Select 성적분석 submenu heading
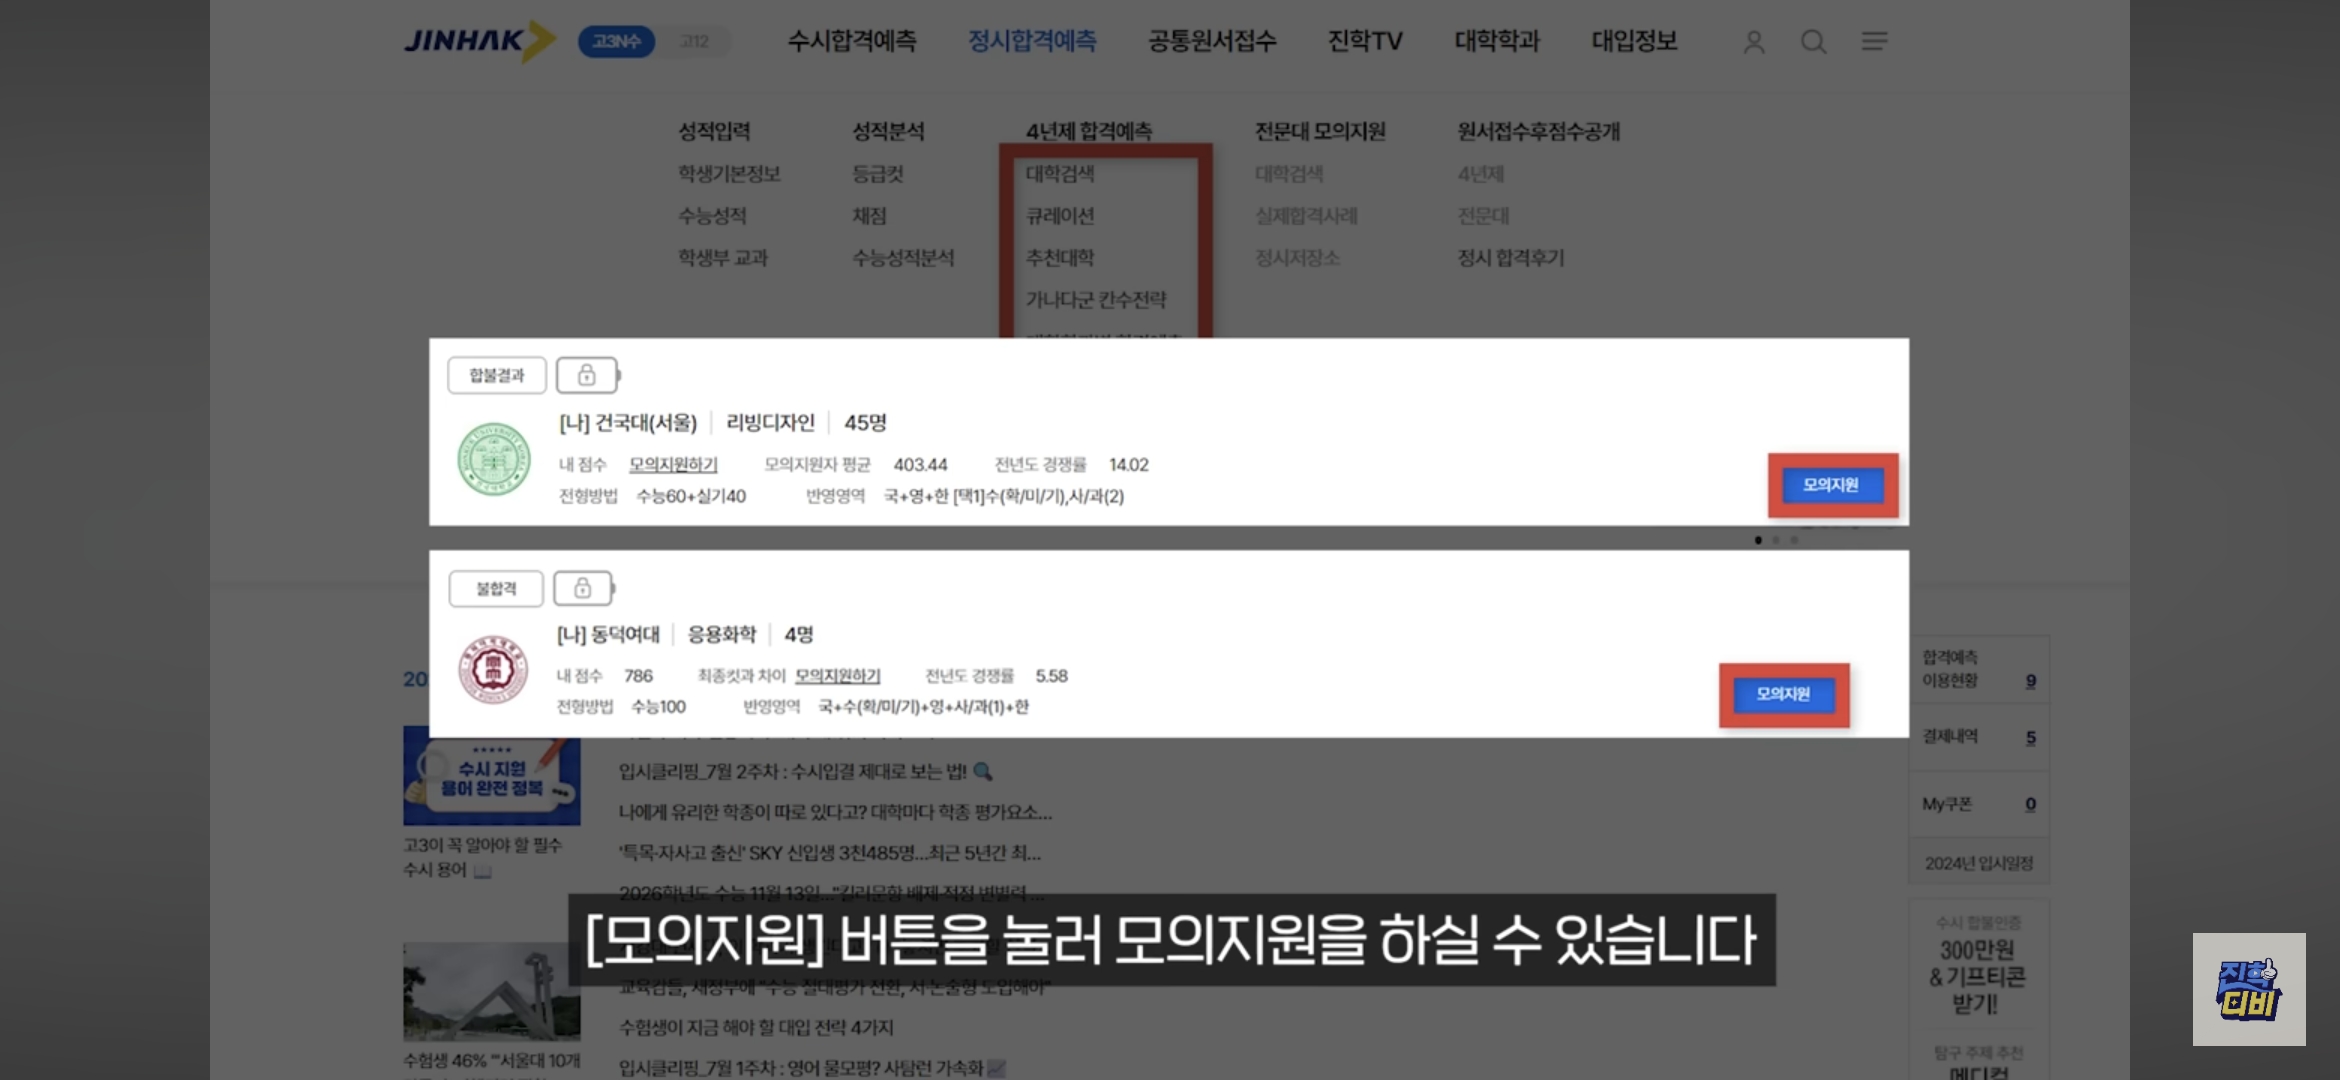The image size is (2340, 1080). click(888, 131)
